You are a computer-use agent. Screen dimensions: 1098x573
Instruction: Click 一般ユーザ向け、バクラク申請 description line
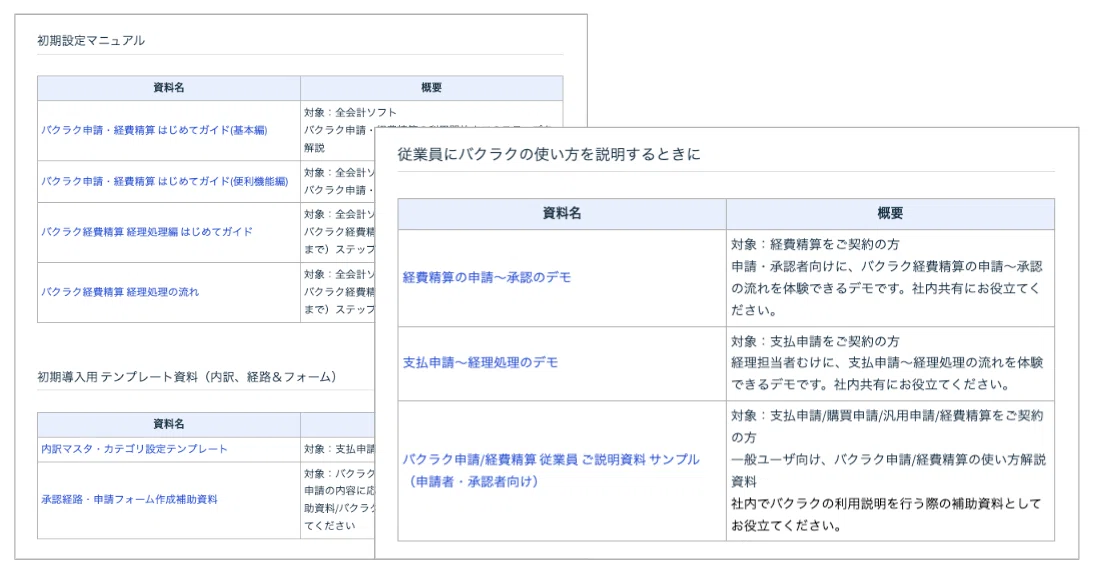coord(889,460)
